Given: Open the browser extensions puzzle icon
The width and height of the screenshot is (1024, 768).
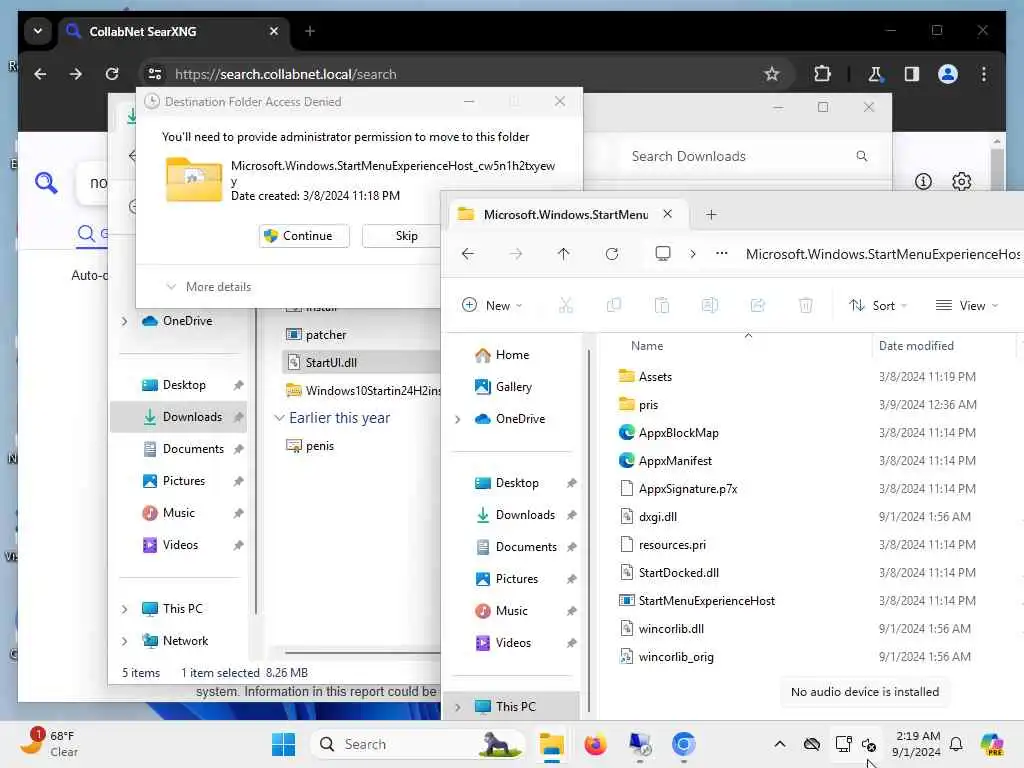Looking at the screenshot, I should (x=822, y=74).
